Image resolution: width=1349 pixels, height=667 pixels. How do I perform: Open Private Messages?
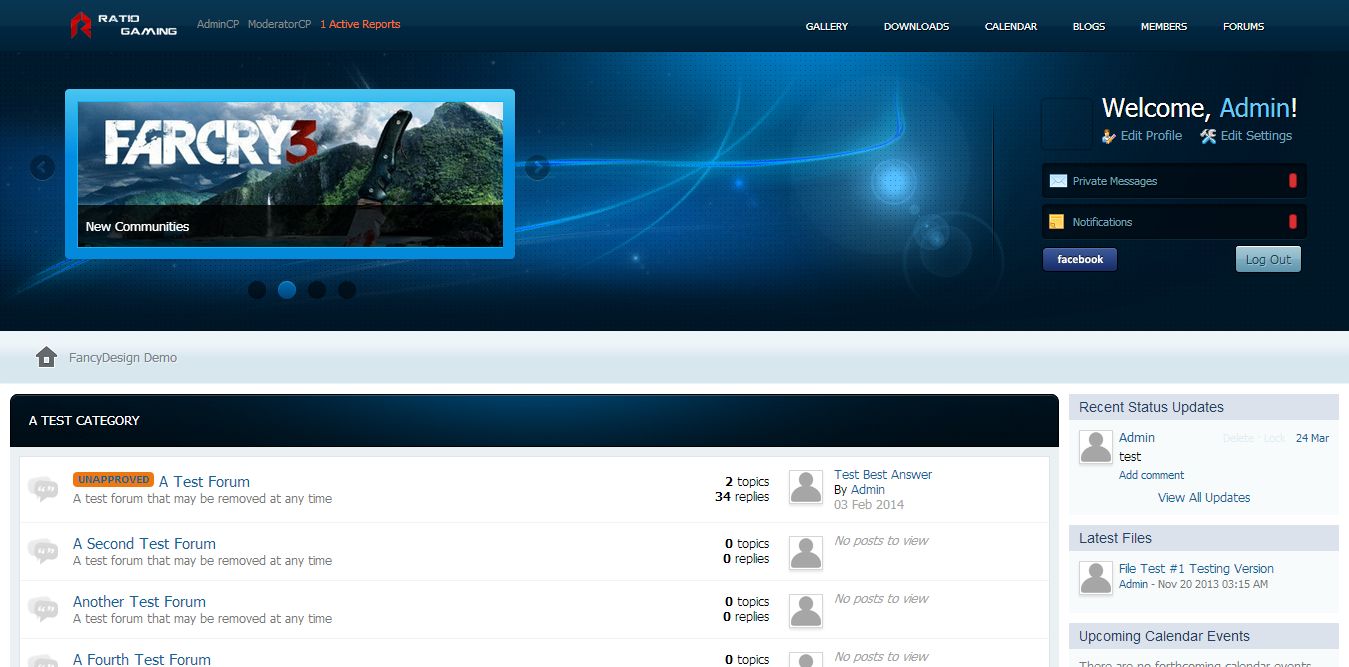tap(1174, 181)
